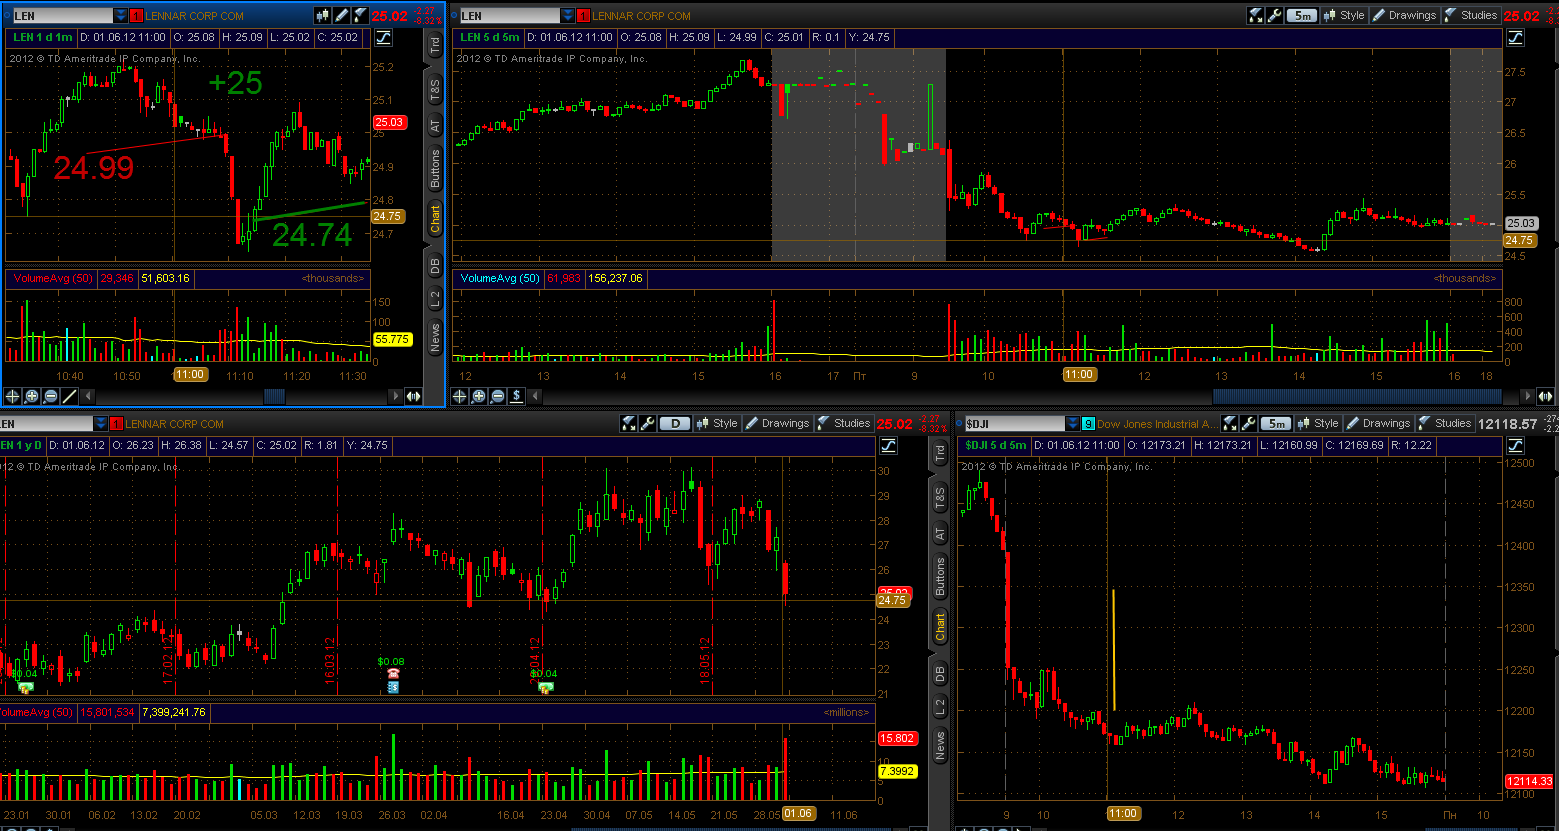Click left scroll arrow under LEN 1m chart
Viewport: 1559px width, 831px height.
click(x=88, y=396)
